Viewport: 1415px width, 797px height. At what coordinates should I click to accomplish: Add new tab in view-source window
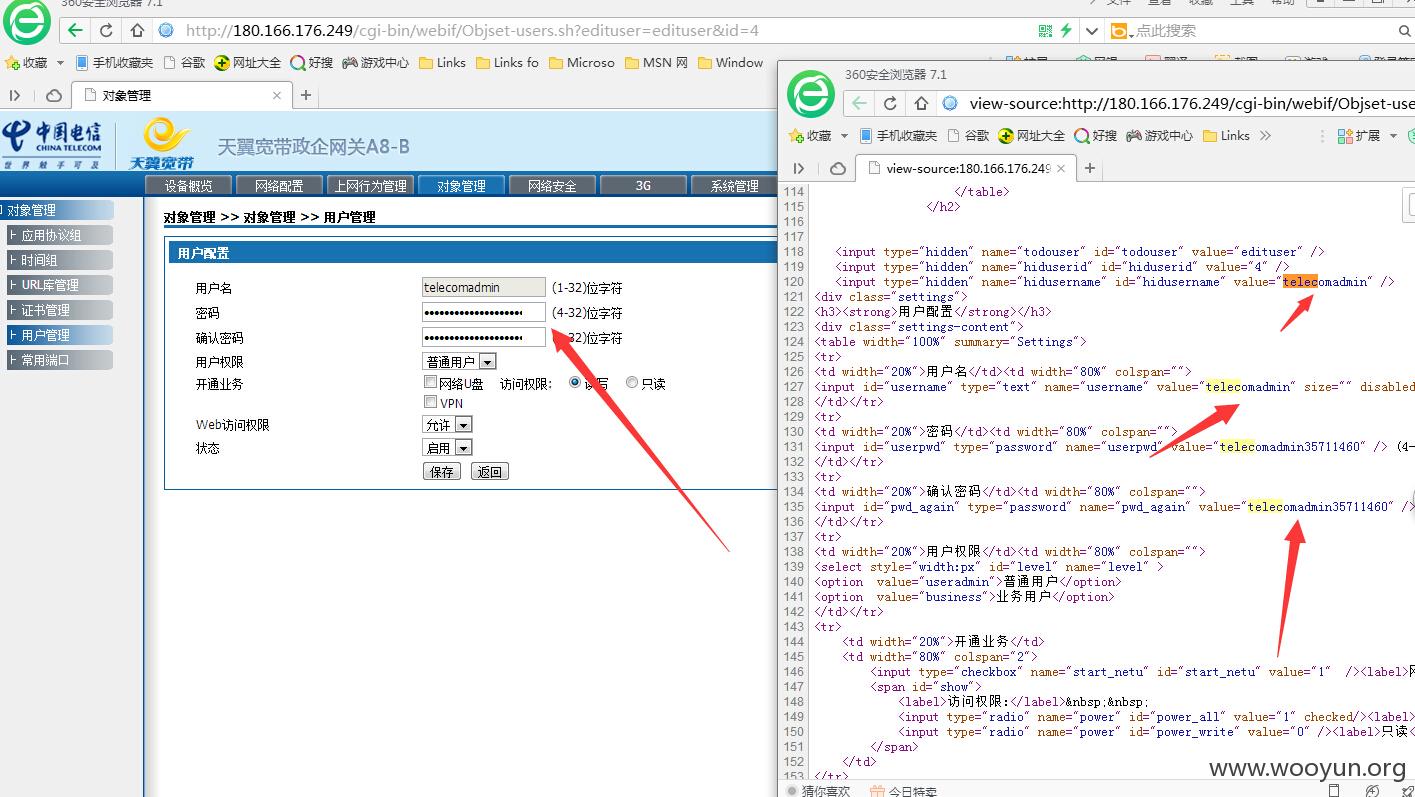1090,168
